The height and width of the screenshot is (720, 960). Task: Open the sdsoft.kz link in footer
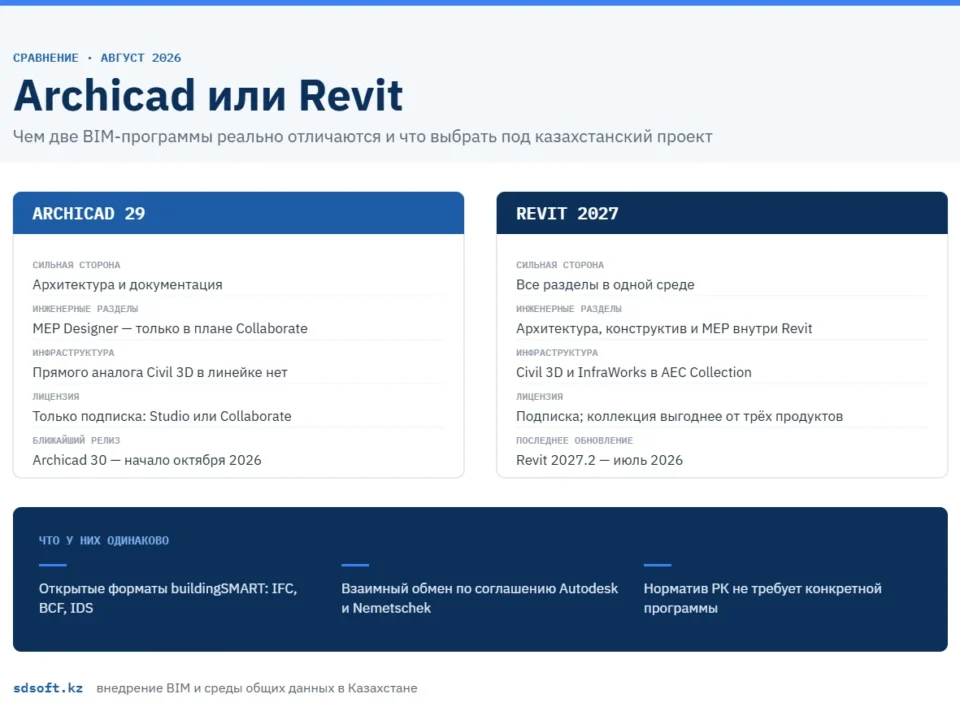[48, 688]
